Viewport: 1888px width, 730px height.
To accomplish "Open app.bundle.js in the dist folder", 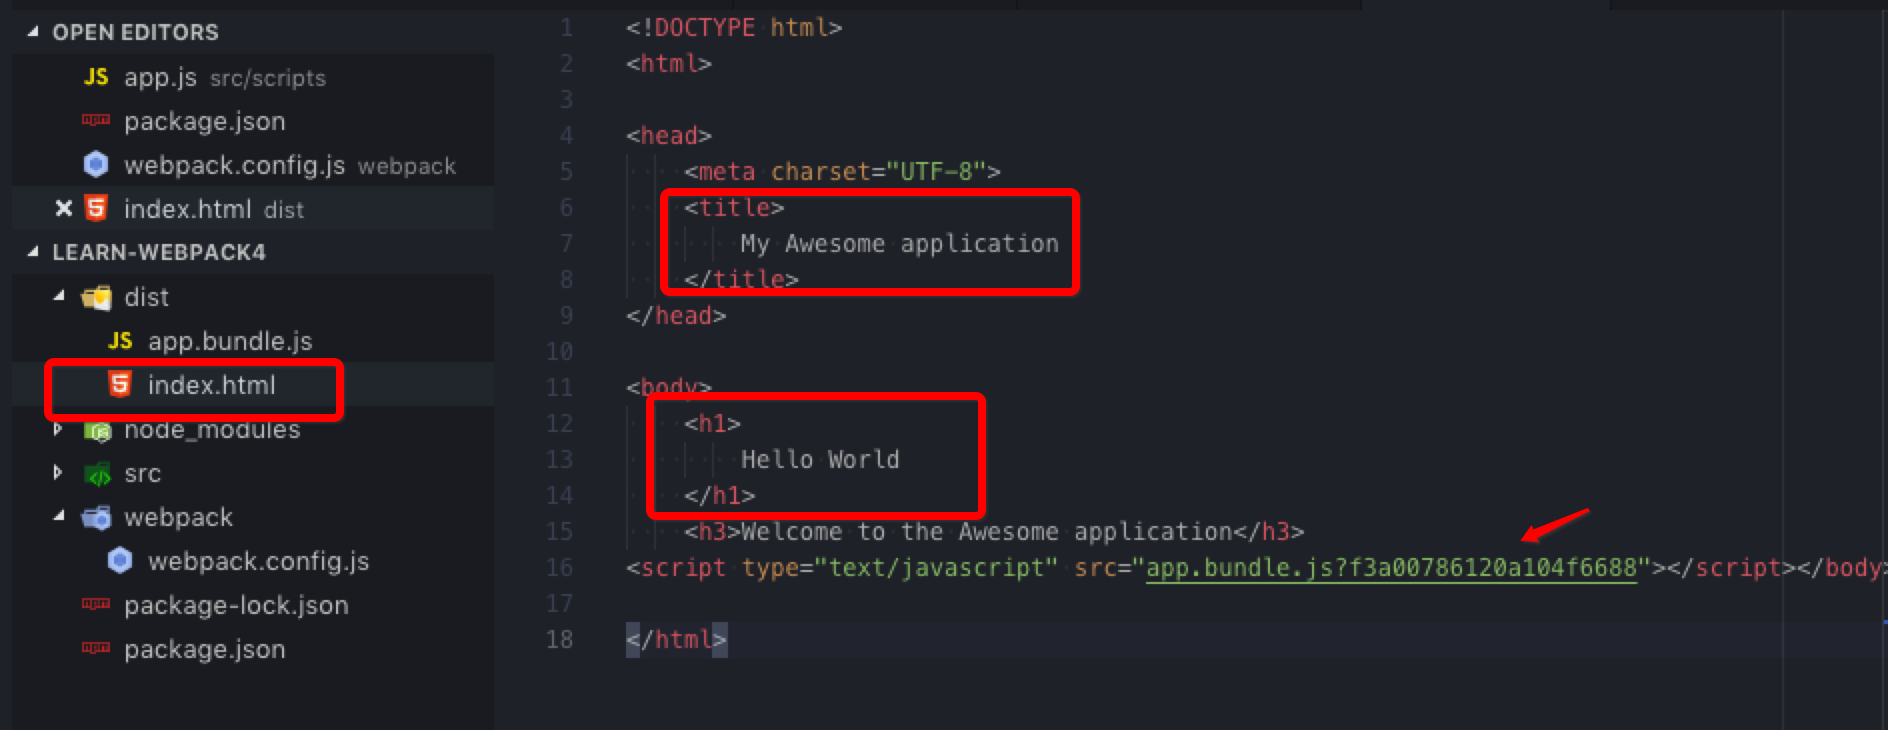I will (x=230, y=341).
